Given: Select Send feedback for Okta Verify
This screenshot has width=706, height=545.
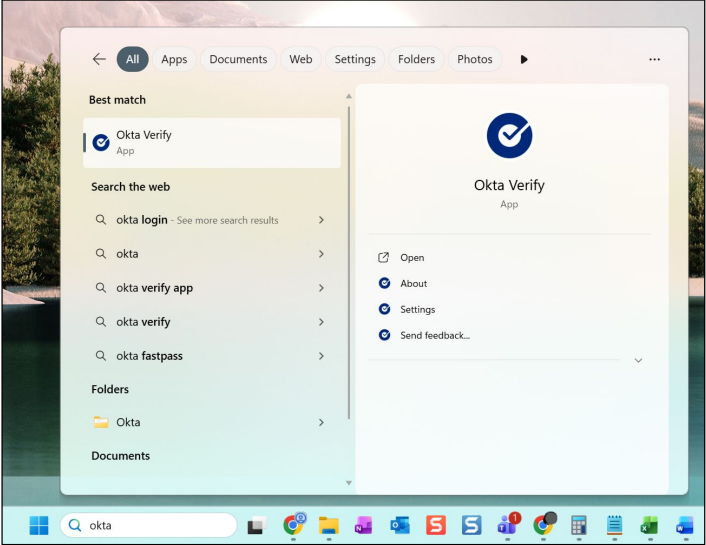Looking at the screenshot, I should click(x=434, y=335).
